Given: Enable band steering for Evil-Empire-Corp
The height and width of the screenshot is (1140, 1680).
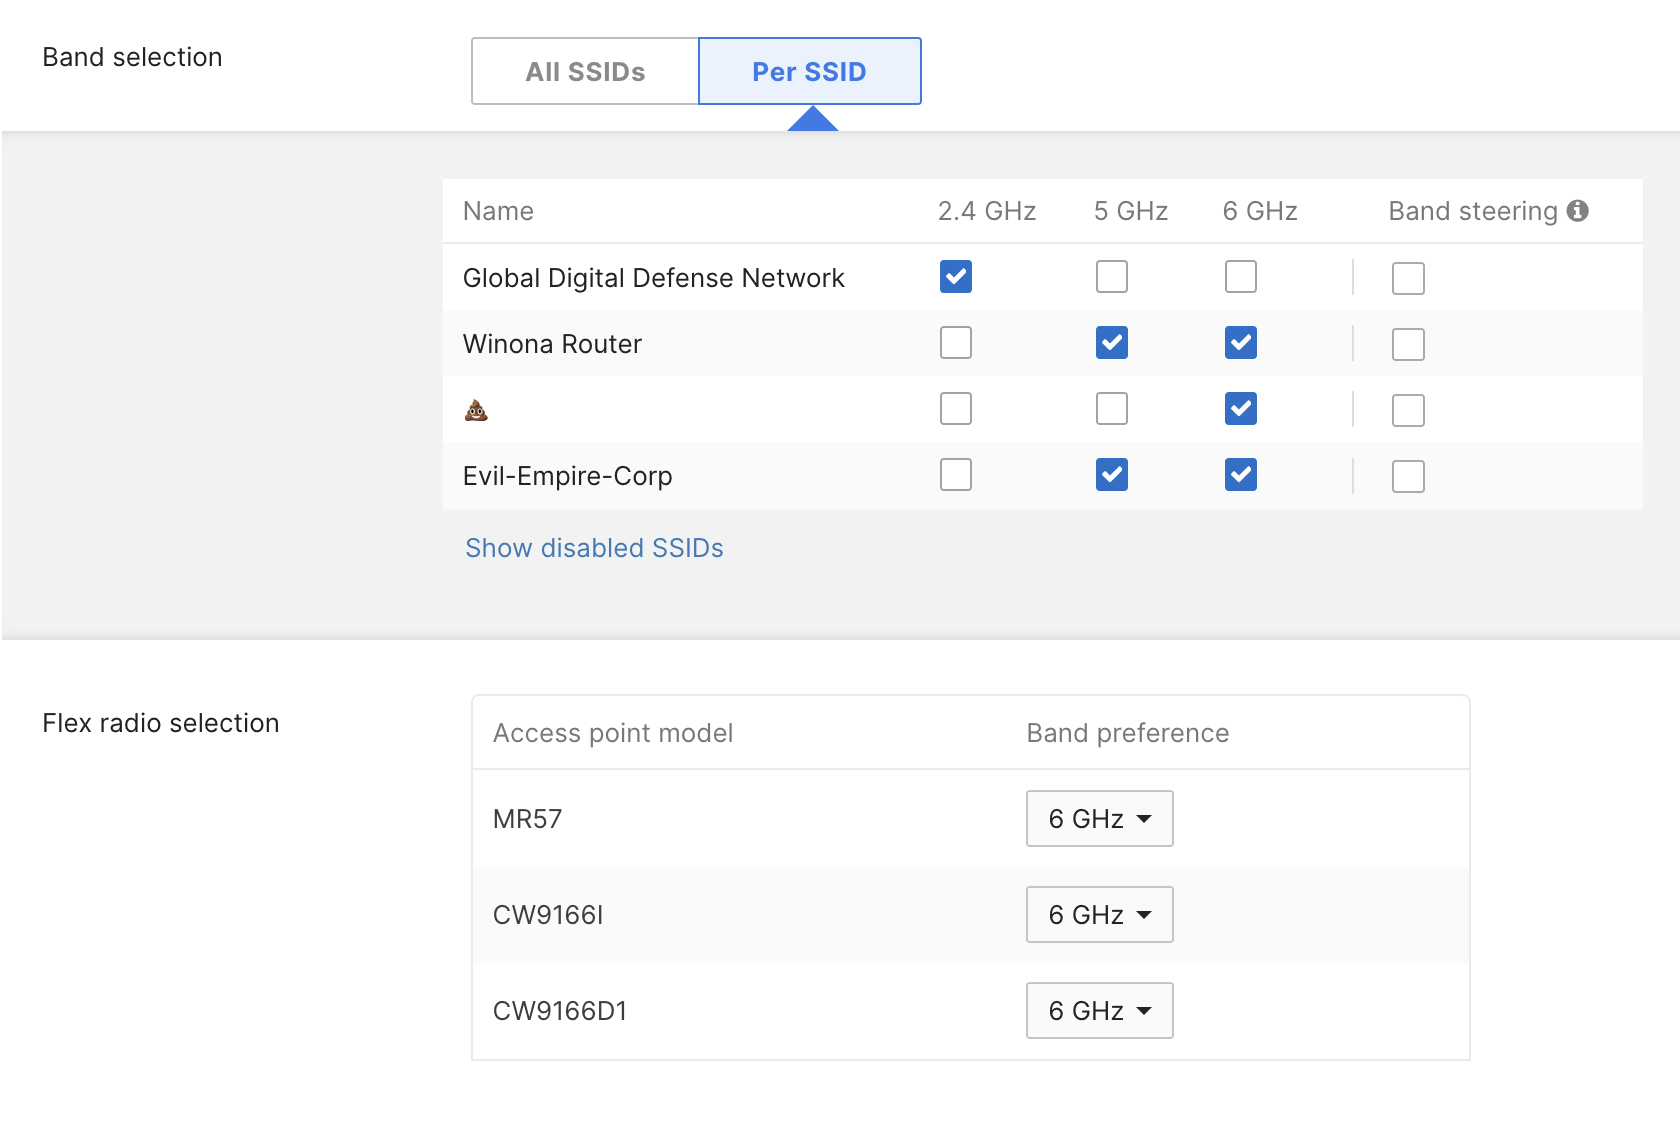Looking at the screenshot, I should coord(1408,477).
